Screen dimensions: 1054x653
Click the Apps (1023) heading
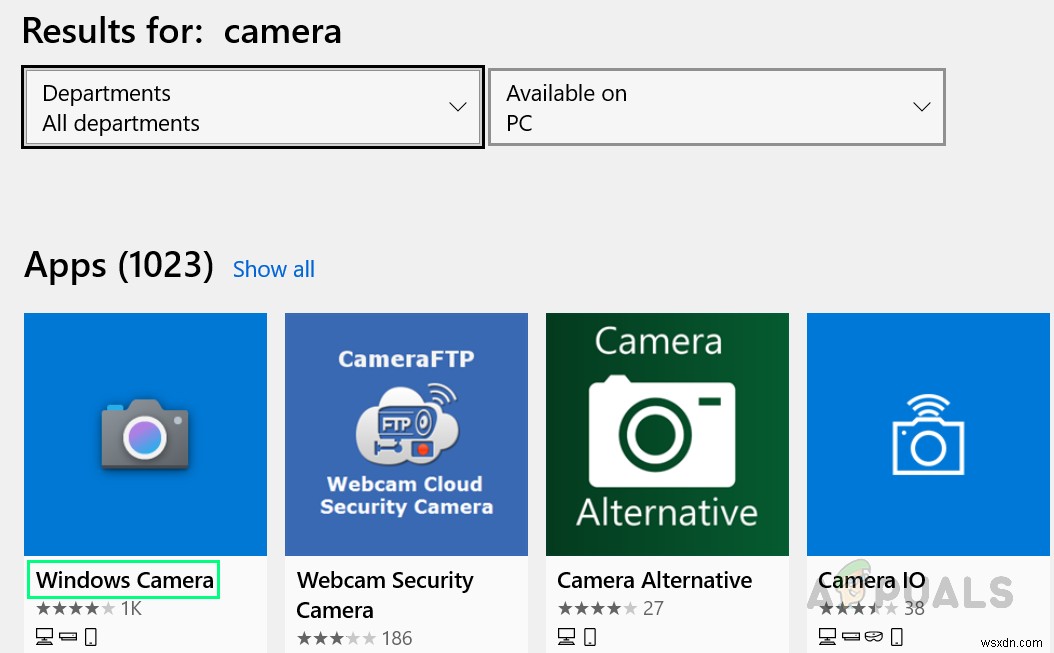[x=118, y=265]
